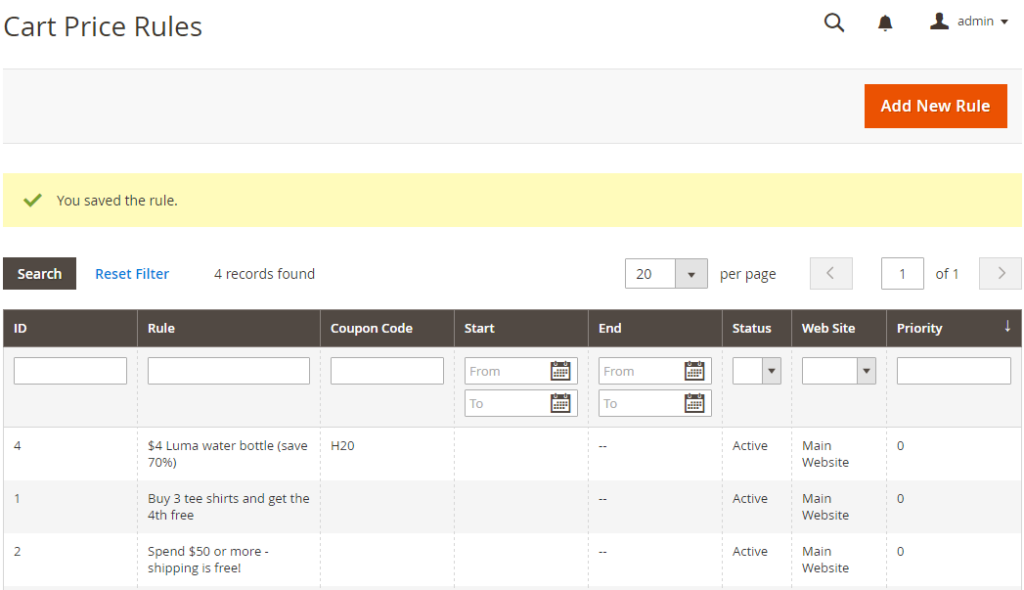Viewport: 1024px width, 590px height.
Task: Focus the Rule filter field
Action: pos(229,370)
